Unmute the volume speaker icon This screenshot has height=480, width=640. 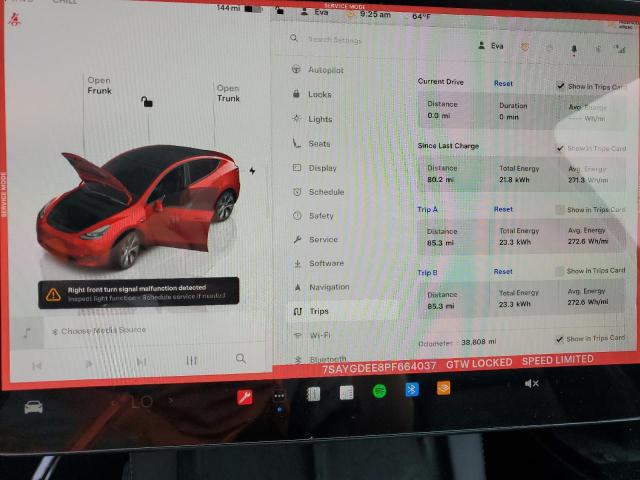click(x=531, y=384)
